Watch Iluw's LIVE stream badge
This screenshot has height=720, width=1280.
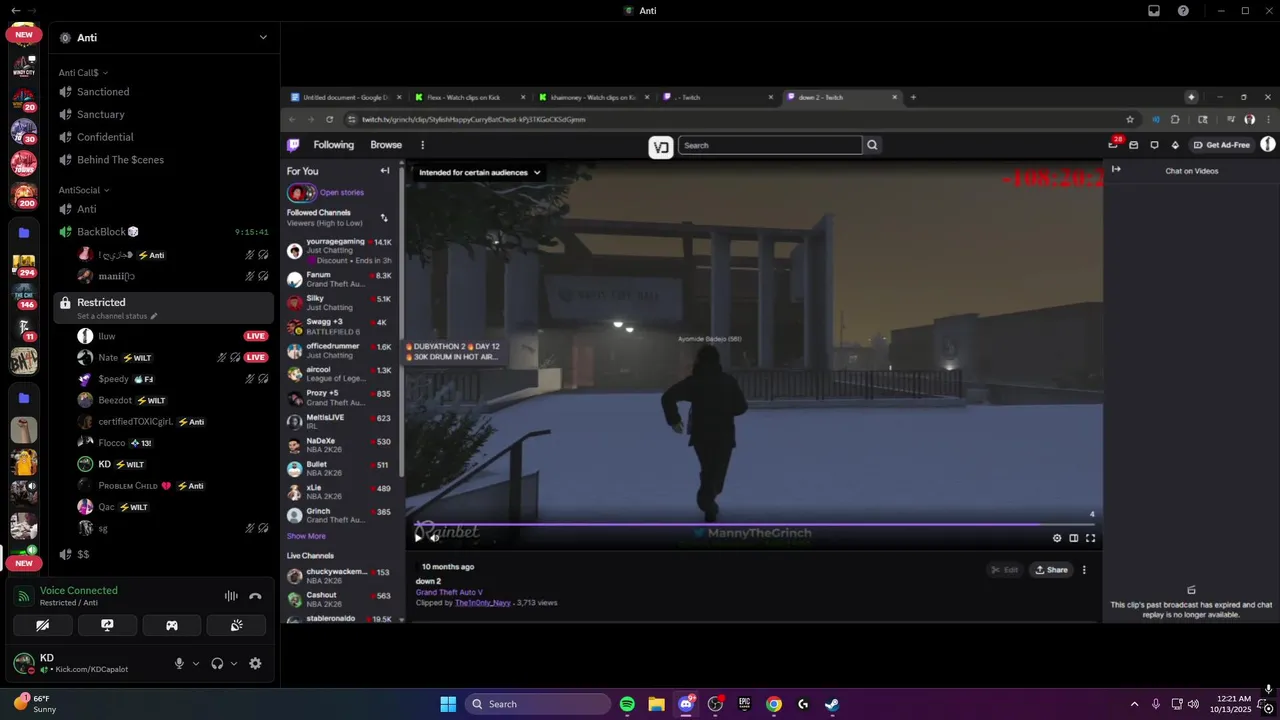pos(256,336)
